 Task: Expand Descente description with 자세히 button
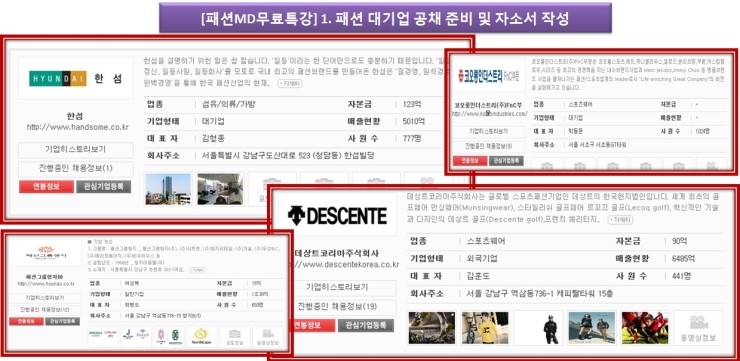[620, 220]
